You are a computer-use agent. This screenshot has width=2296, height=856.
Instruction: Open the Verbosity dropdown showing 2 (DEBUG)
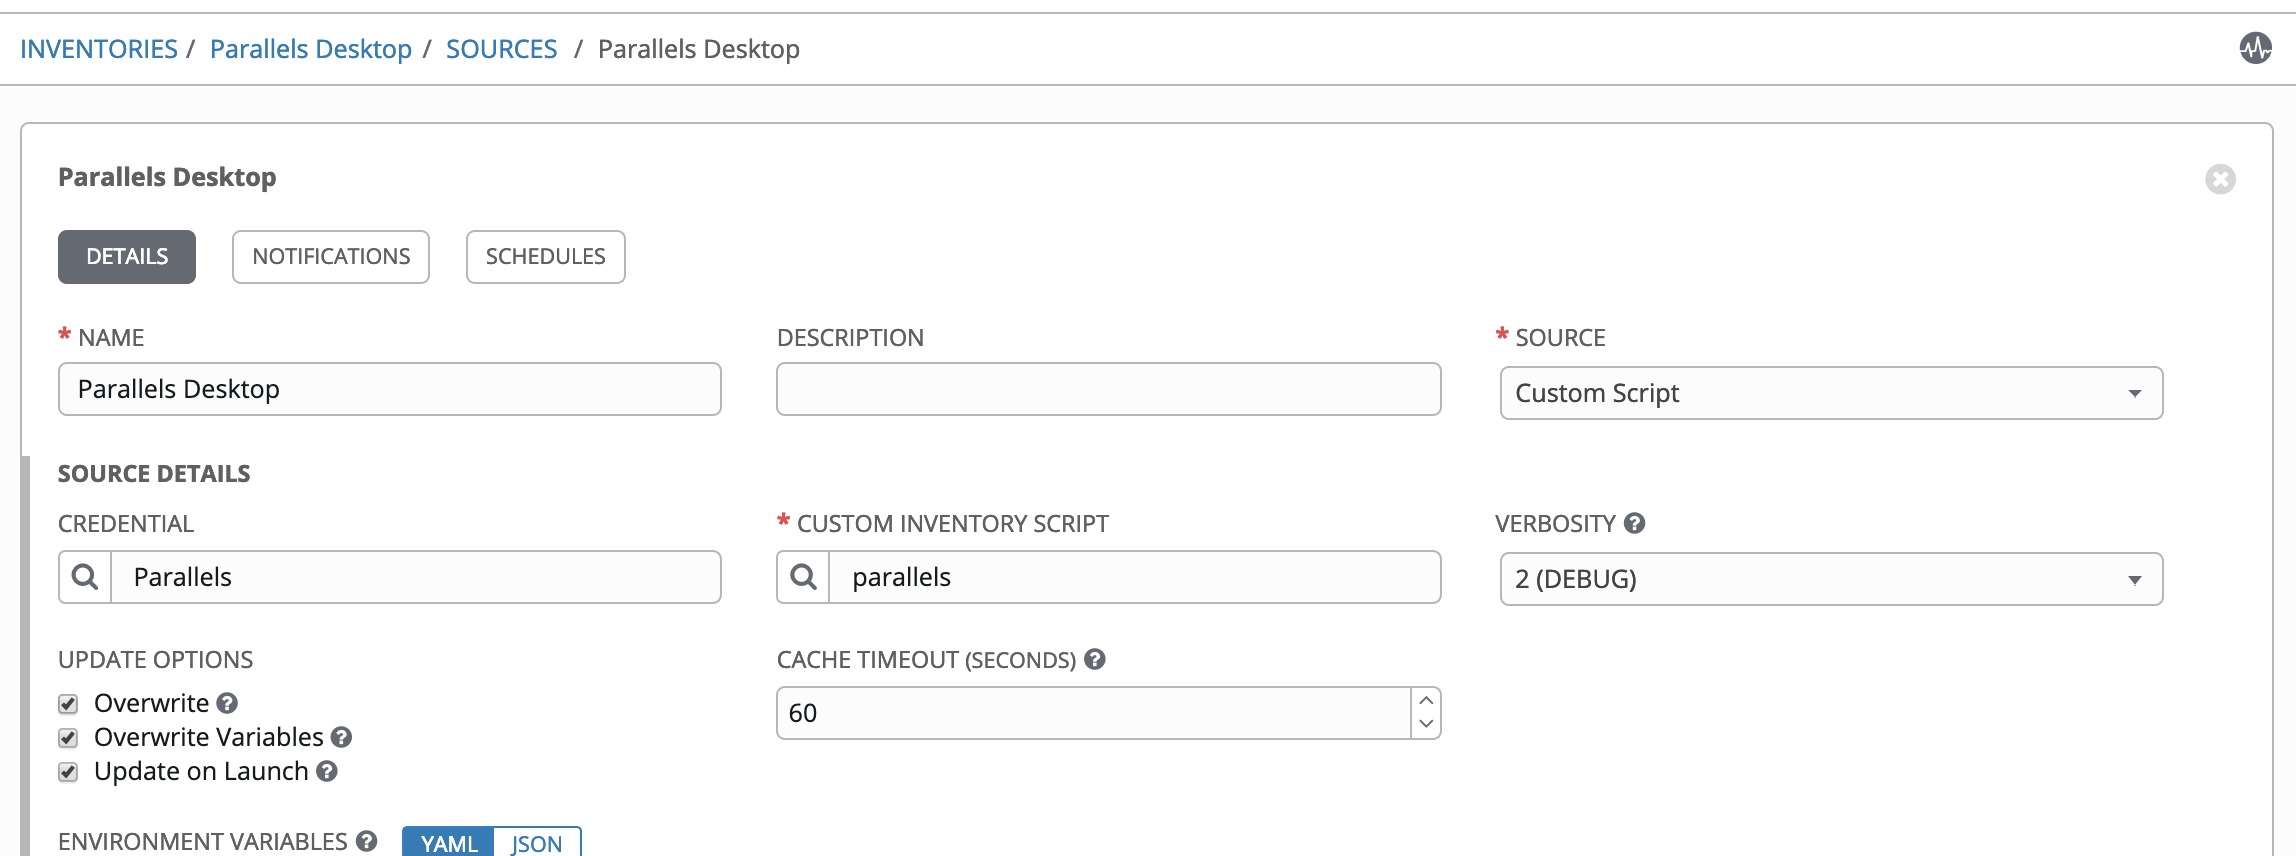coord(1831,579)
